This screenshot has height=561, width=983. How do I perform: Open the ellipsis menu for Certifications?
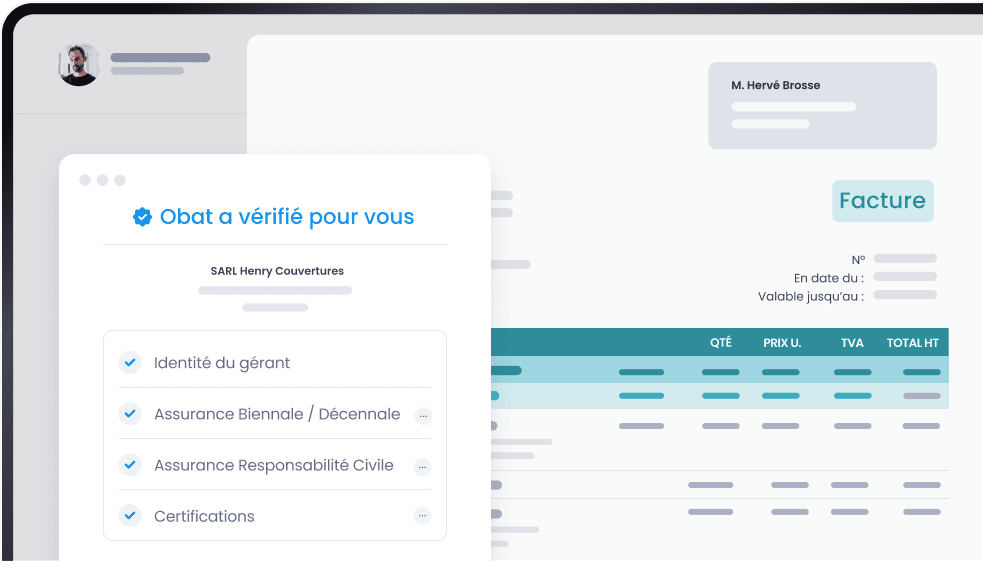pos(423,516)
